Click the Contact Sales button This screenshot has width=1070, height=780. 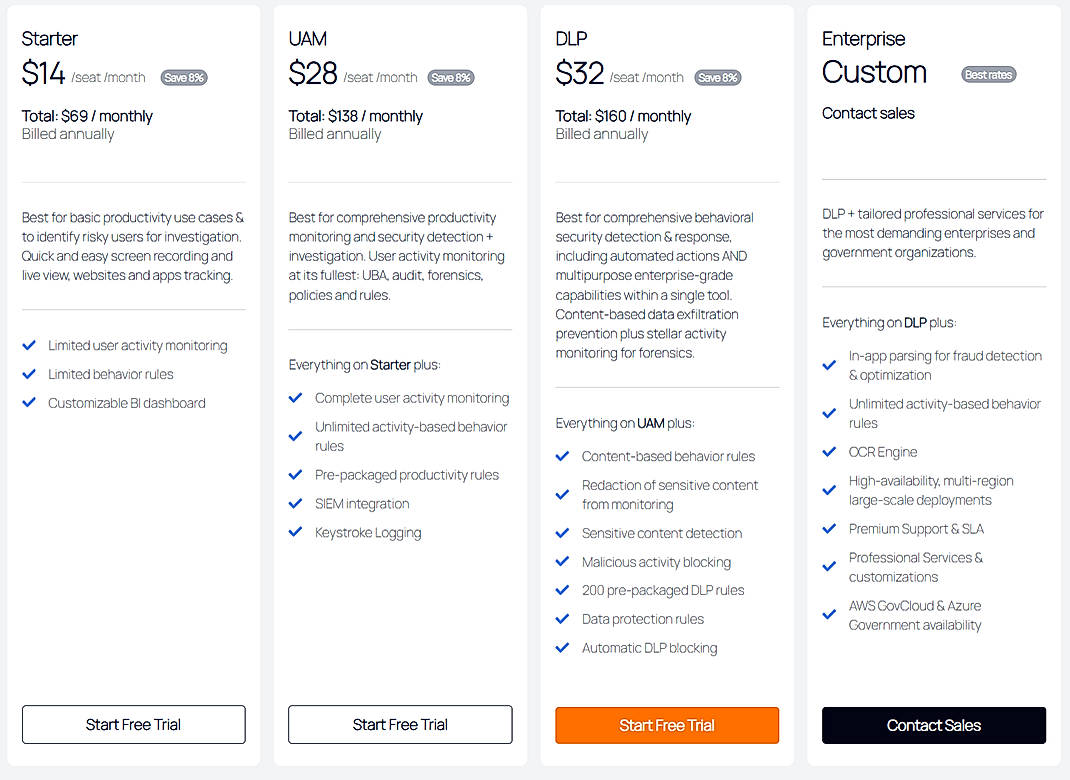933,725
